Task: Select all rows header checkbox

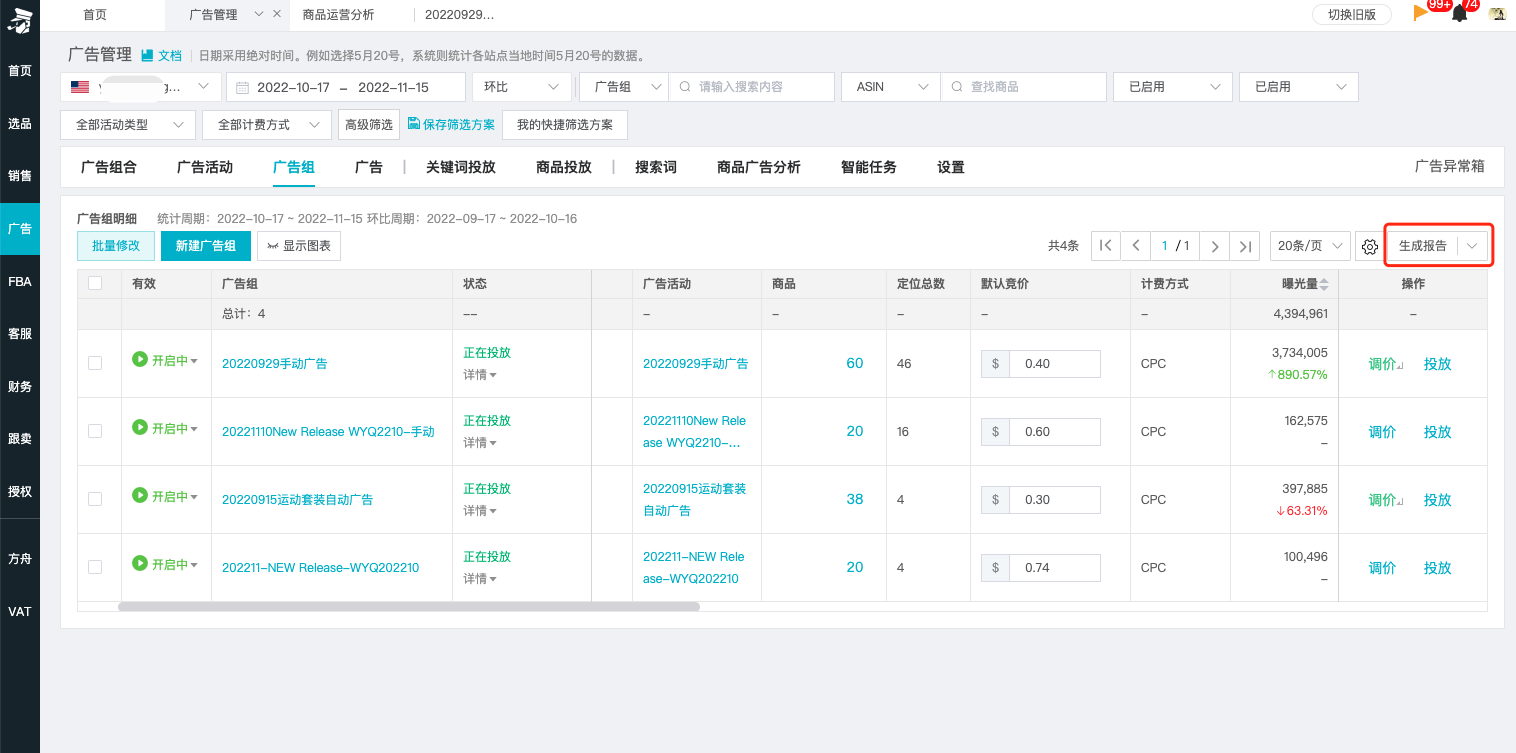Action: coord(95,283)
